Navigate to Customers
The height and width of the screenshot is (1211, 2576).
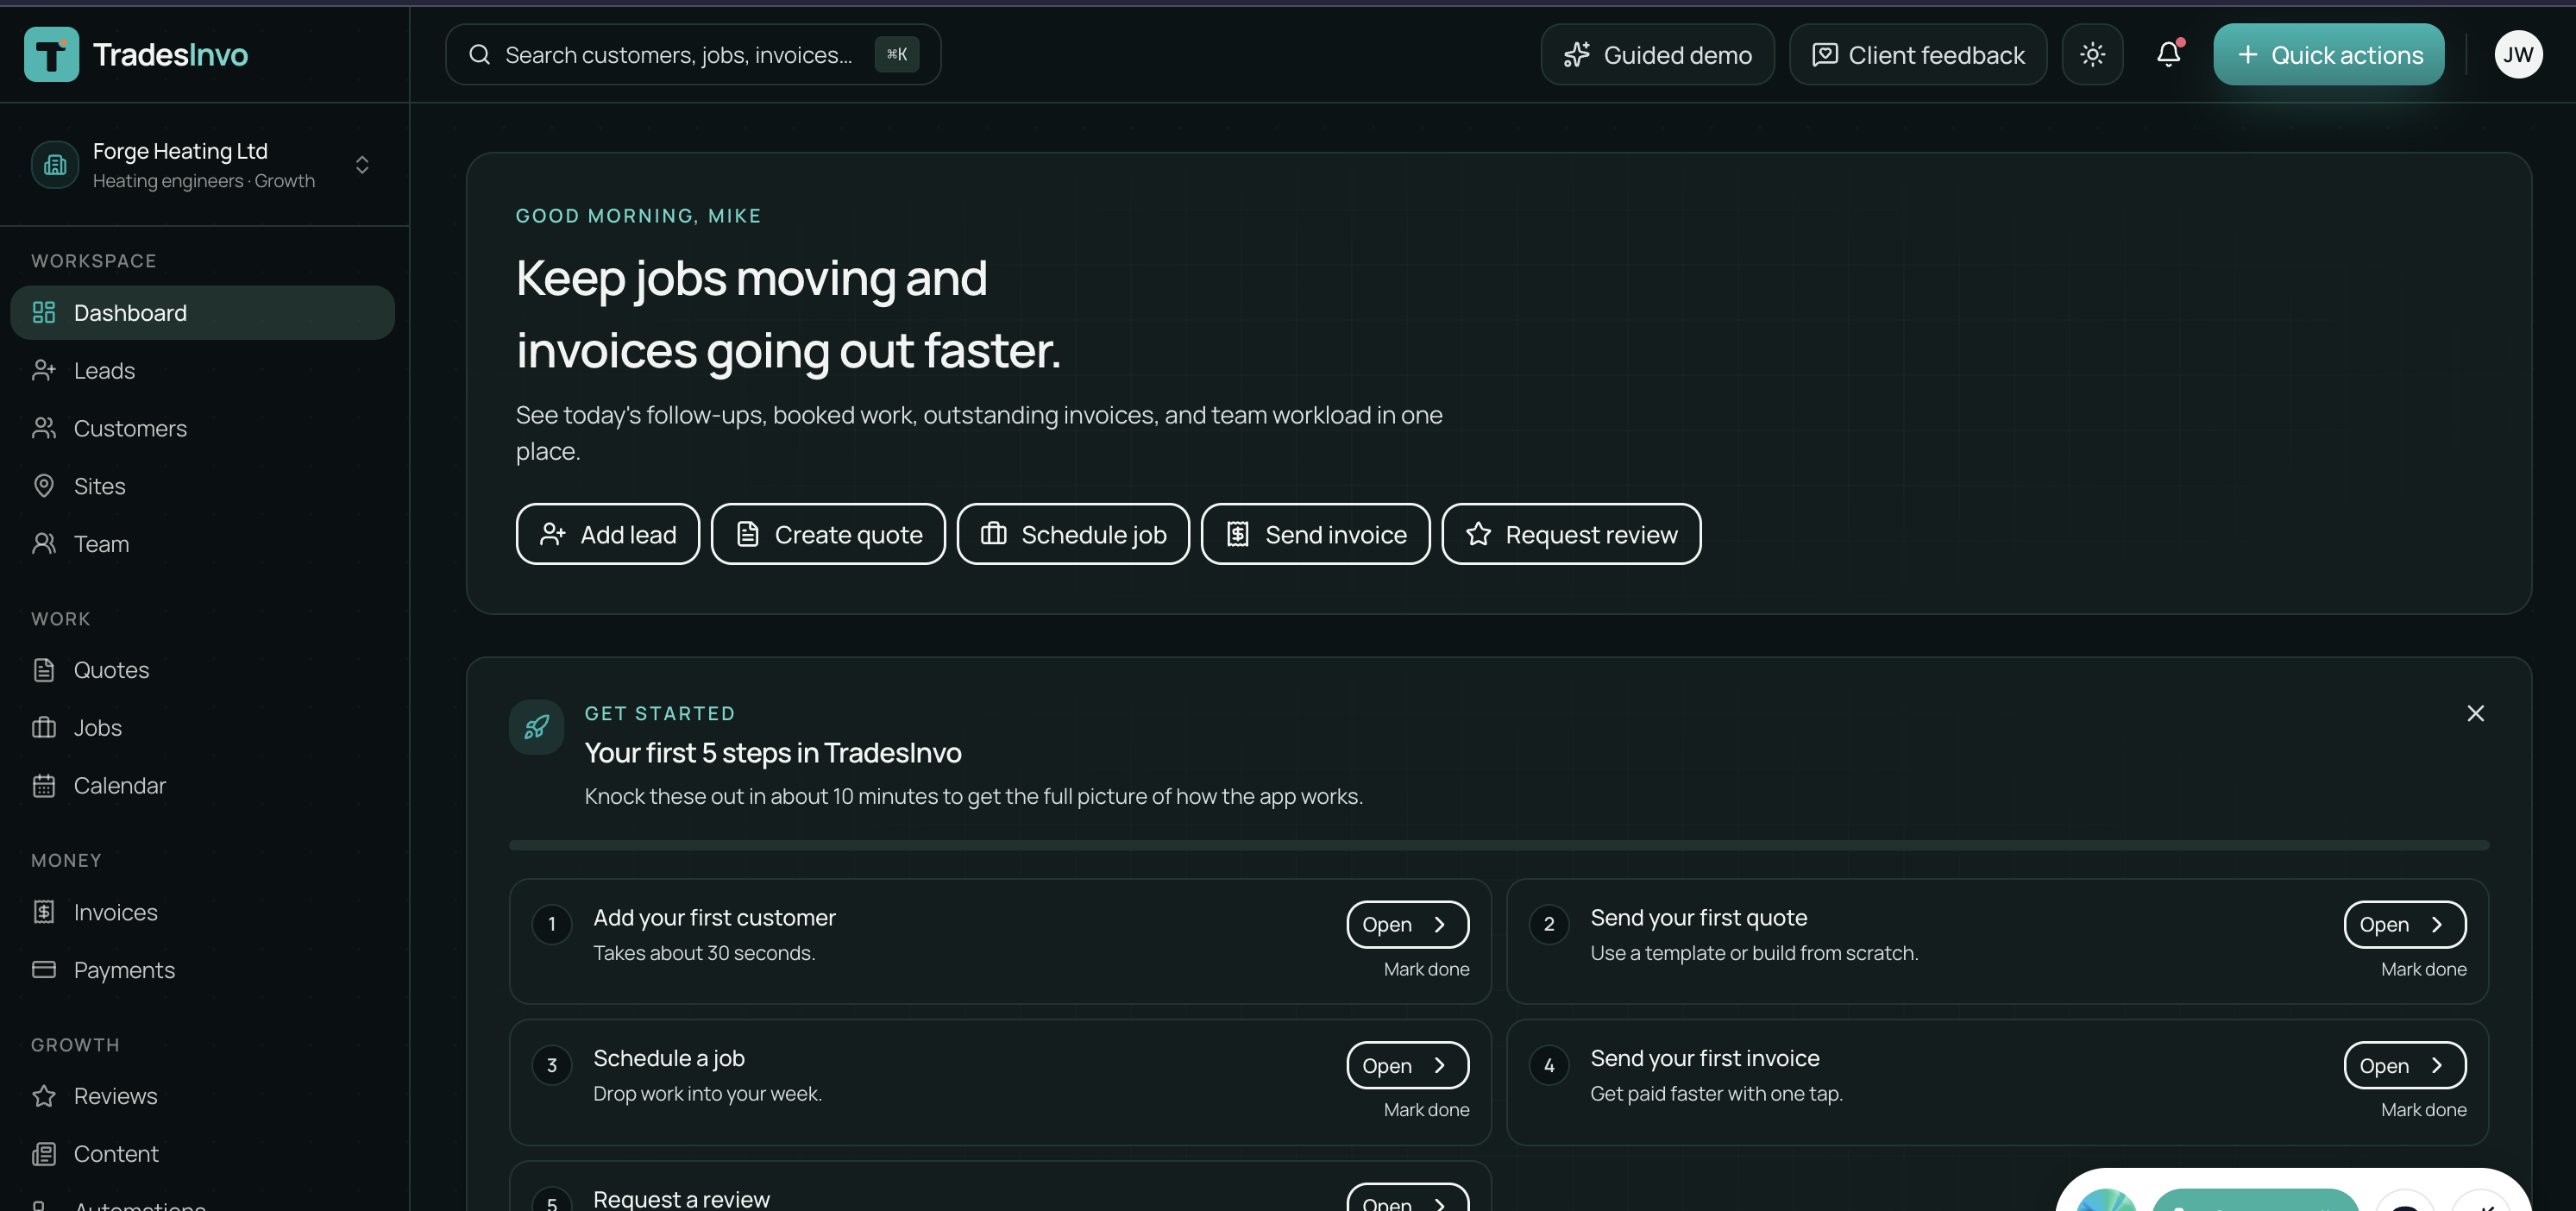click(x=203, y=429)
